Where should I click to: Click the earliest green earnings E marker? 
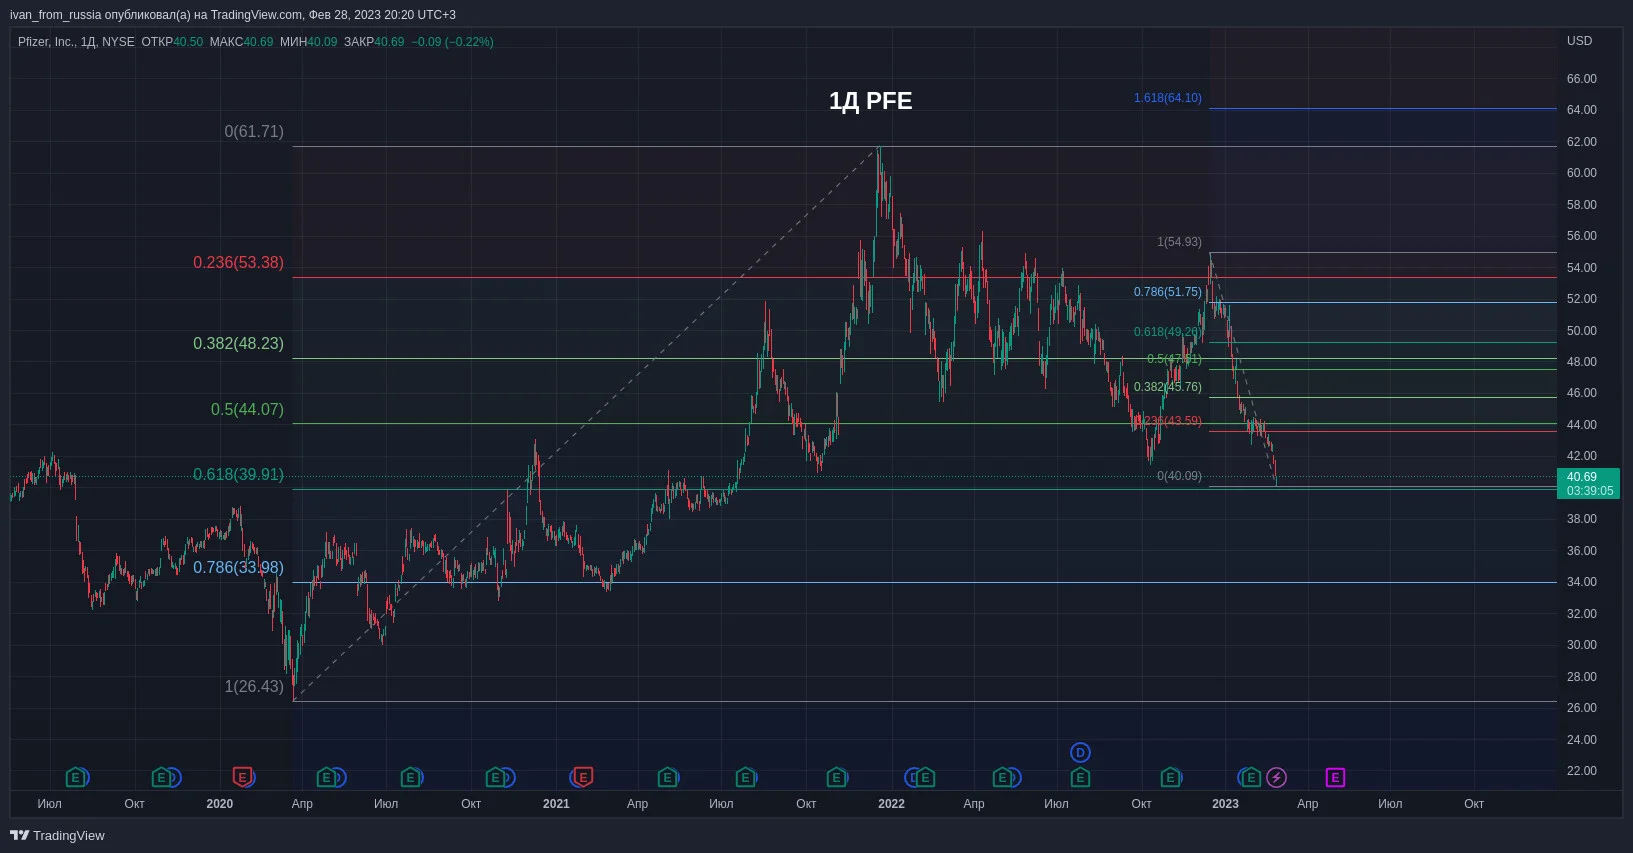(x=75, y=777)
